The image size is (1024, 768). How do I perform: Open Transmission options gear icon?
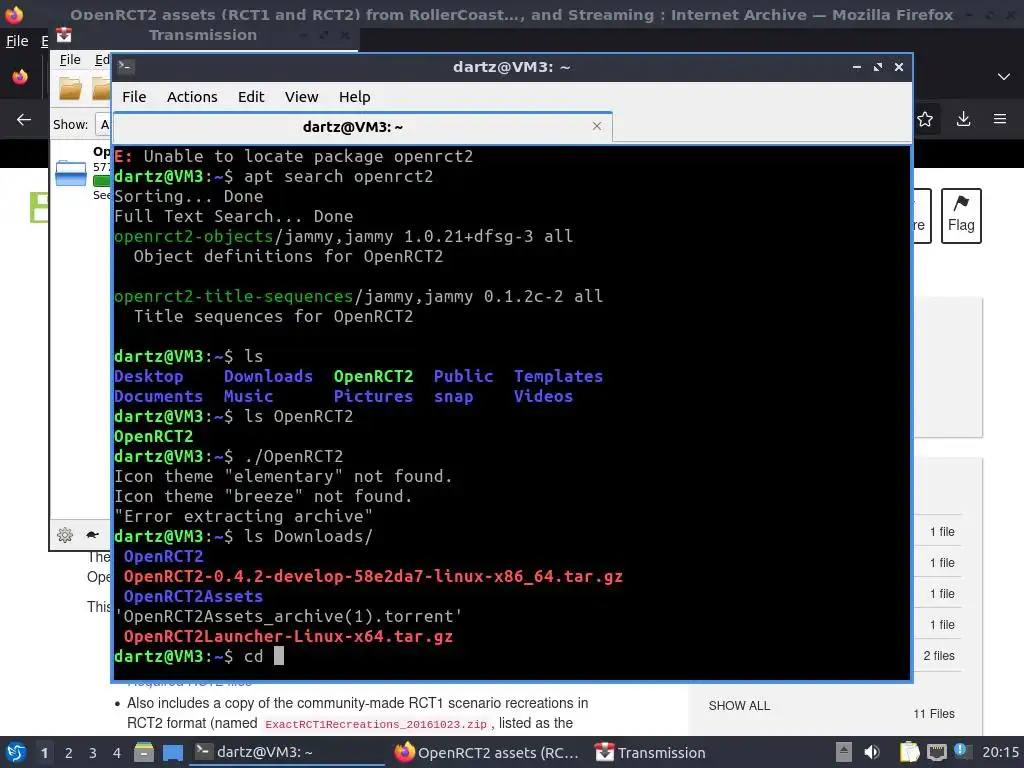click(x=65, y=535)
